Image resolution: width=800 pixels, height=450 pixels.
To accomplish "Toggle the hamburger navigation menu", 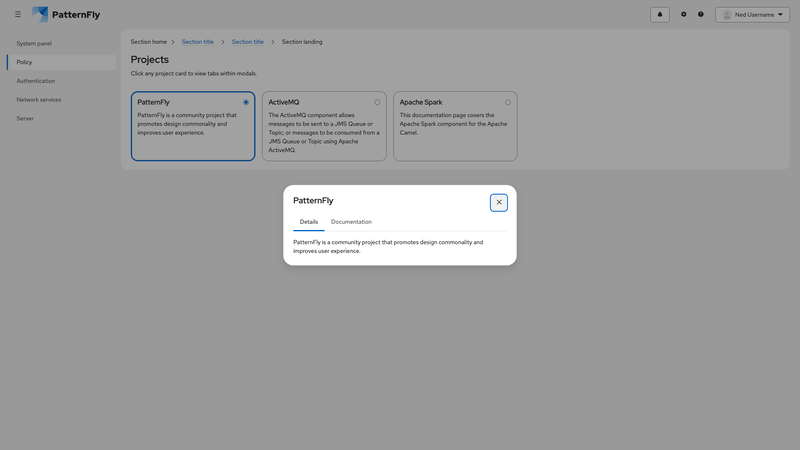I will coord(18,14).
